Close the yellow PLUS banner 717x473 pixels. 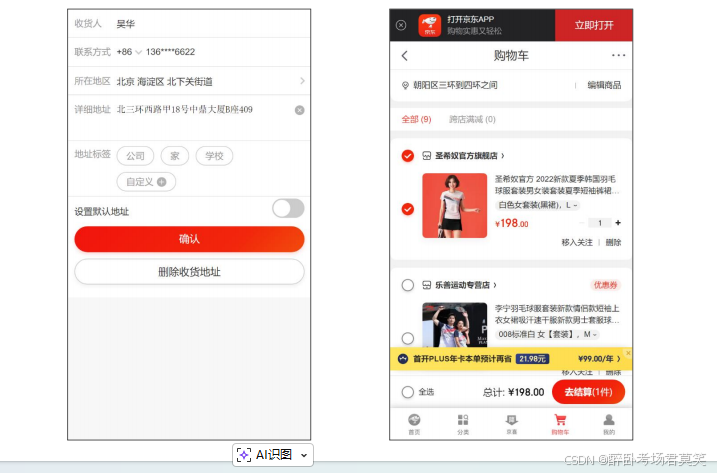tap(628, 353)
